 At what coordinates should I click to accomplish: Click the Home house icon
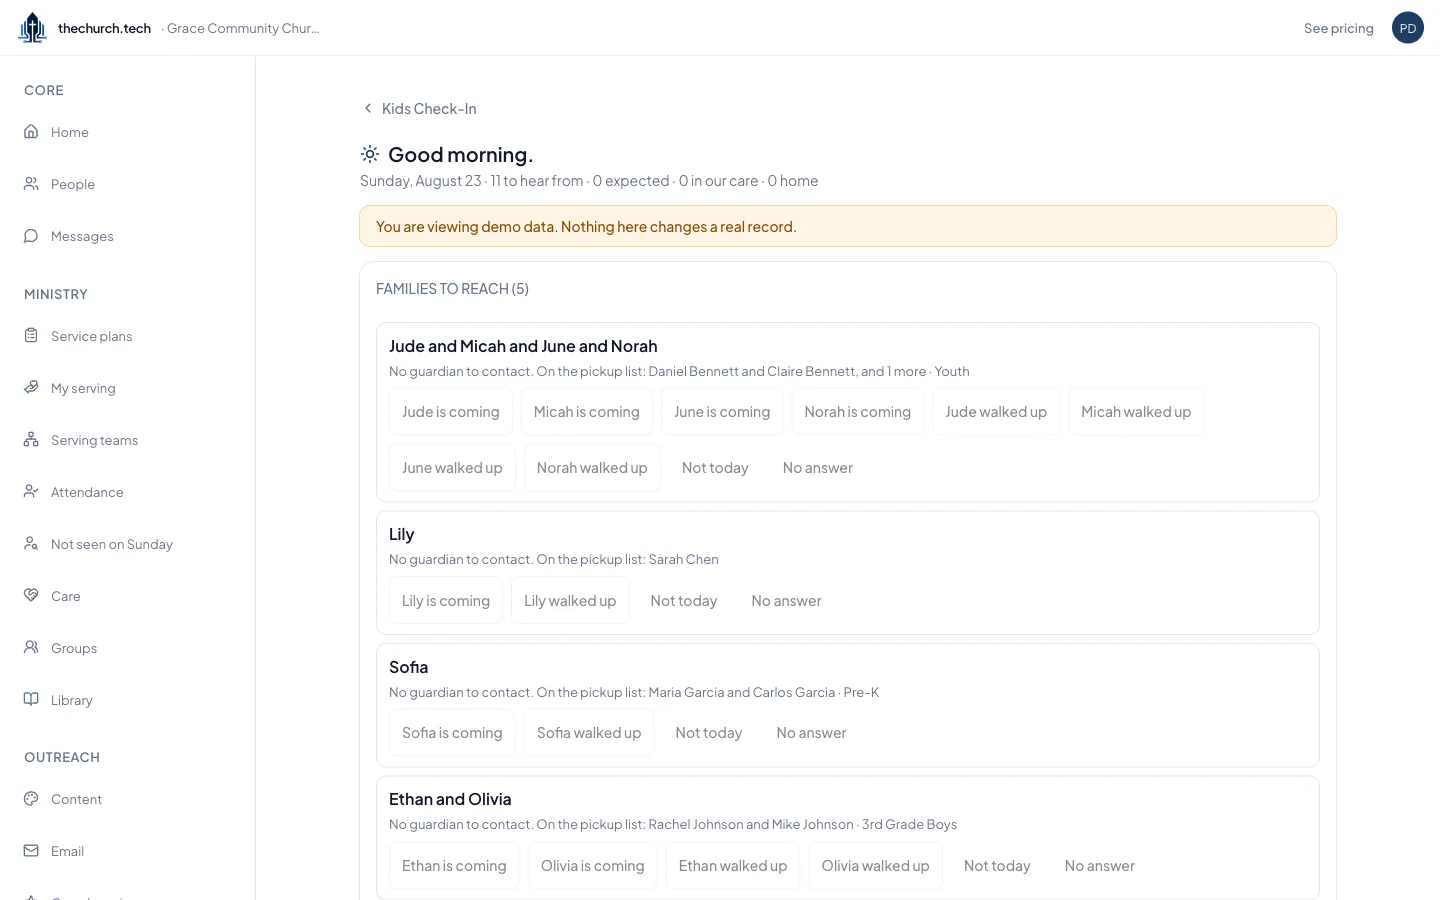tap(31, 131)
